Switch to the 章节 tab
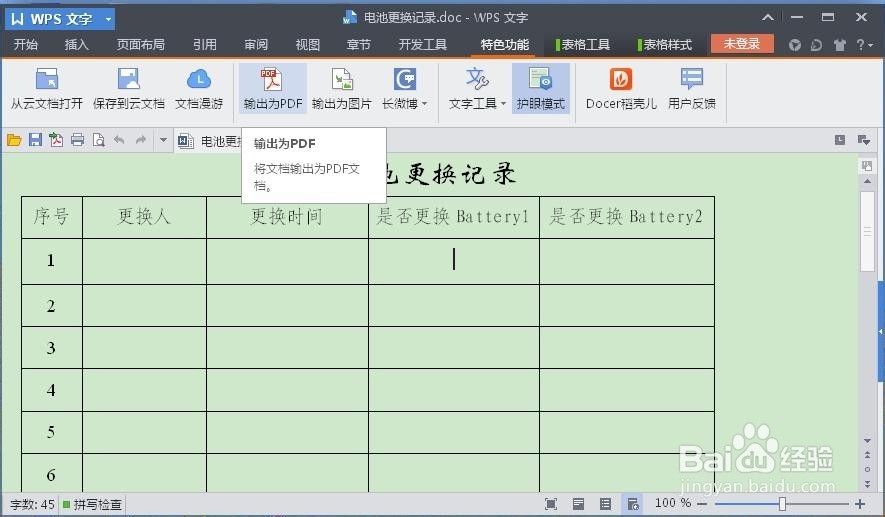Screen dimensions: 885x517 coord(359,45)
